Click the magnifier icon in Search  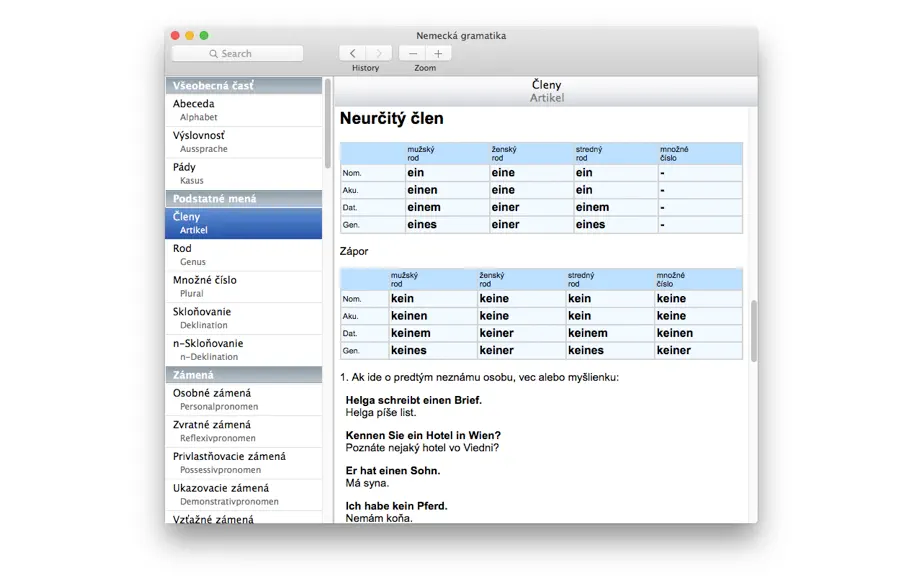tap(213, 53)
